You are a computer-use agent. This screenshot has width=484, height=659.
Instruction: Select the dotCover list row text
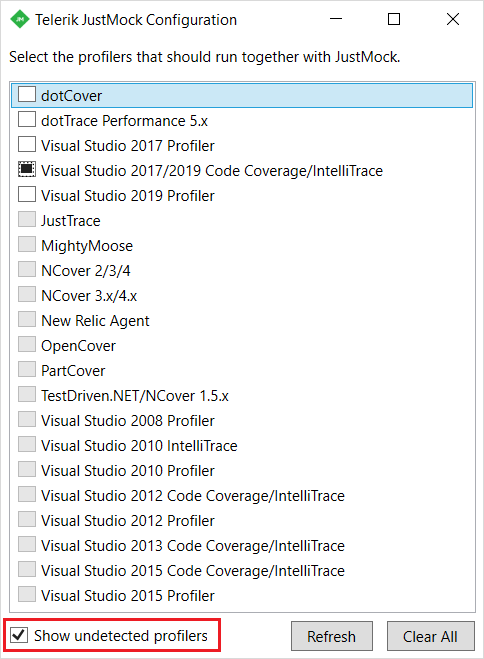tap(71, 96)
